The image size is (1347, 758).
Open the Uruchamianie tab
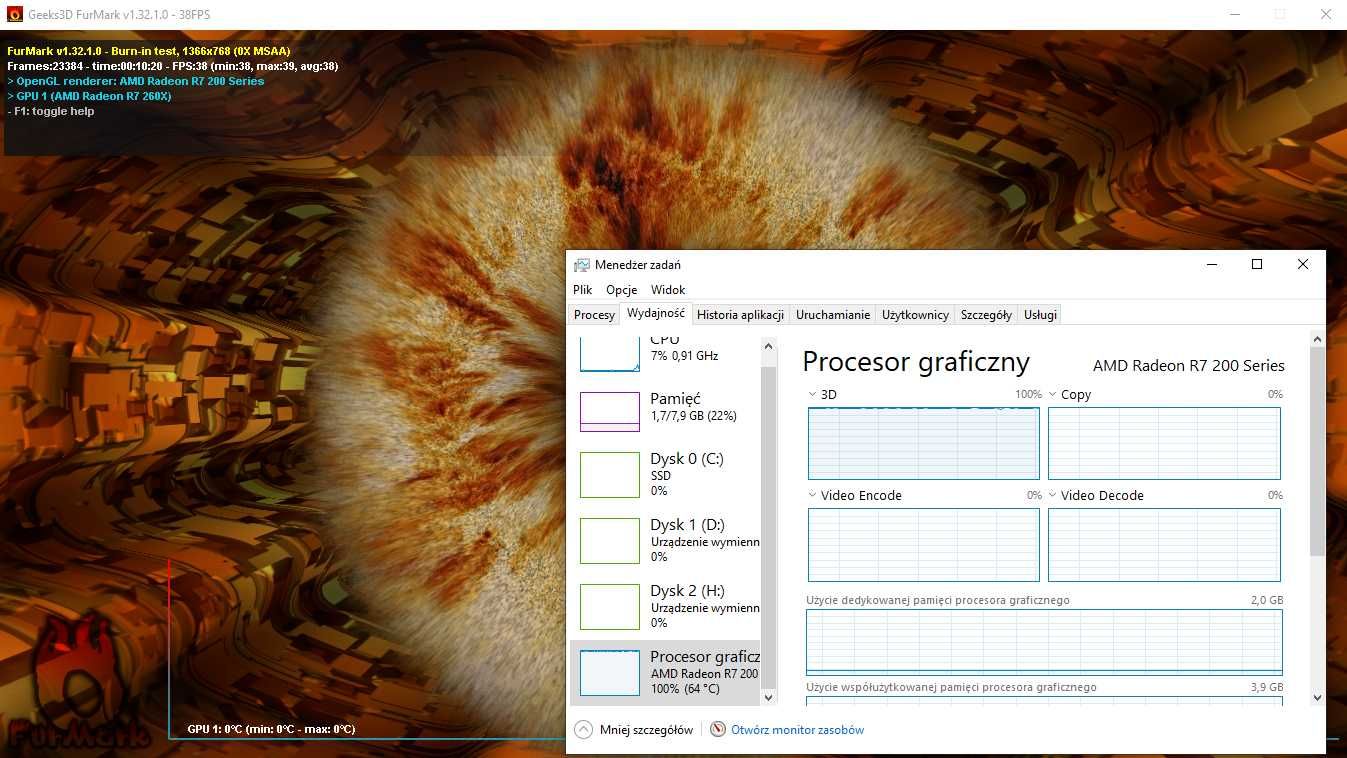pyautogui.click(x=833, y=315)
